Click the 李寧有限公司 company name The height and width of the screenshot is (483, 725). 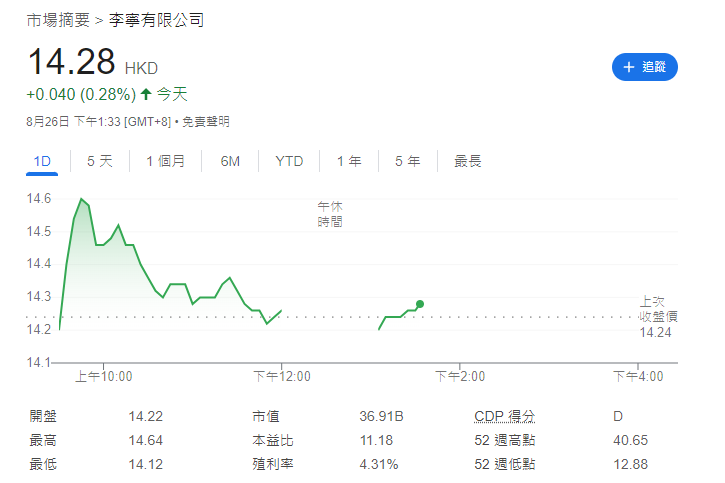pyautogui.click(x=155, y=20)
